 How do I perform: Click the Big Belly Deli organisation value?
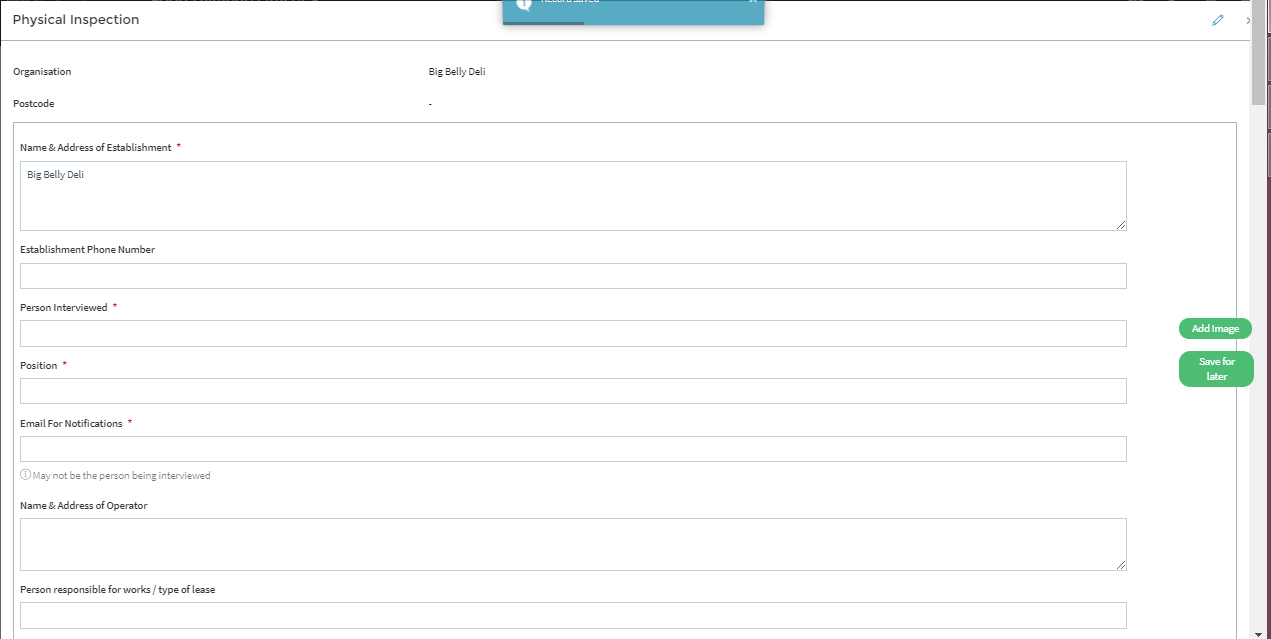coord(456,72)
